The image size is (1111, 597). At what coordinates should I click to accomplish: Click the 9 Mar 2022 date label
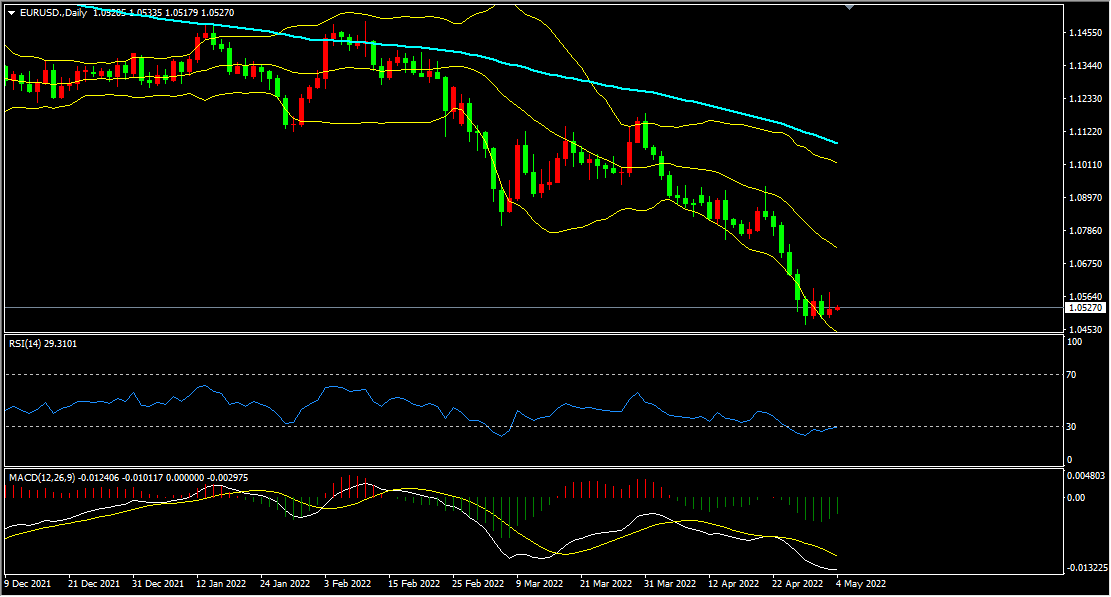540,584
